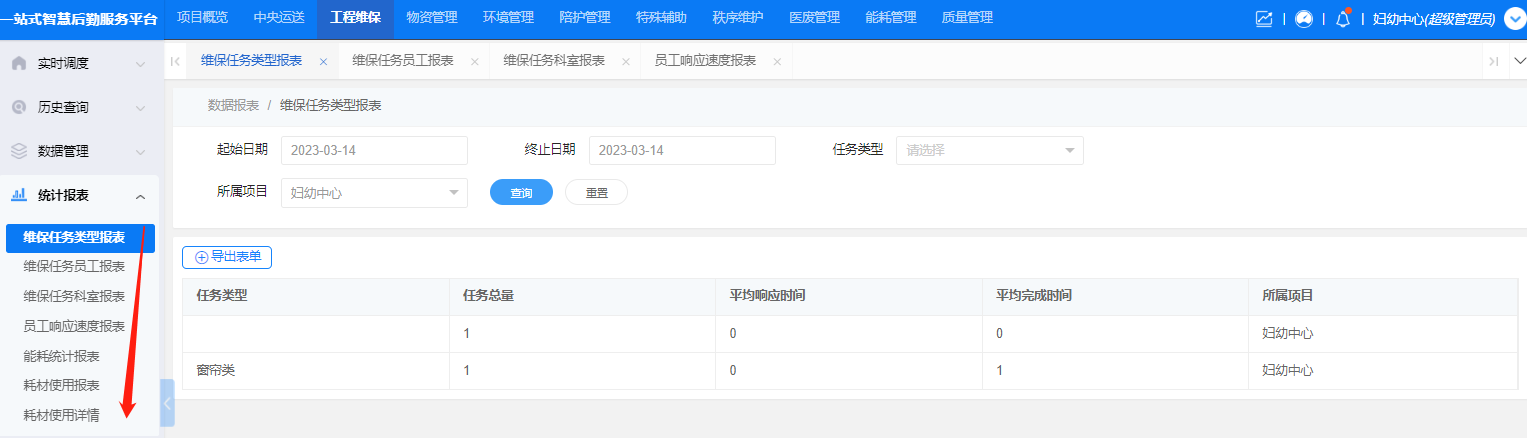This screenshot has height=438, width=1527.
Task: Click 妇幼中心(超级管理员) user label
Action: pos(1434,19)
